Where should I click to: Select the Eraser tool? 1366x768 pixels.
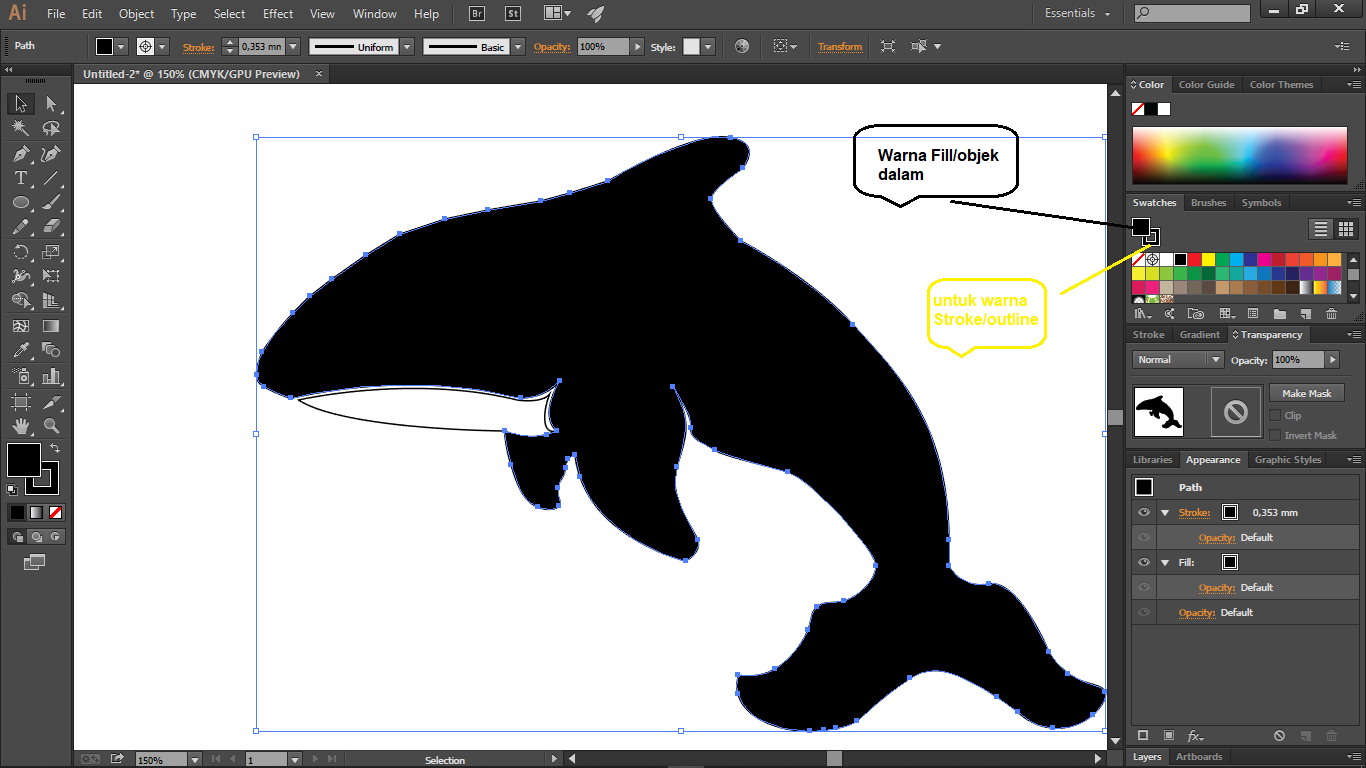coord(51,227)
